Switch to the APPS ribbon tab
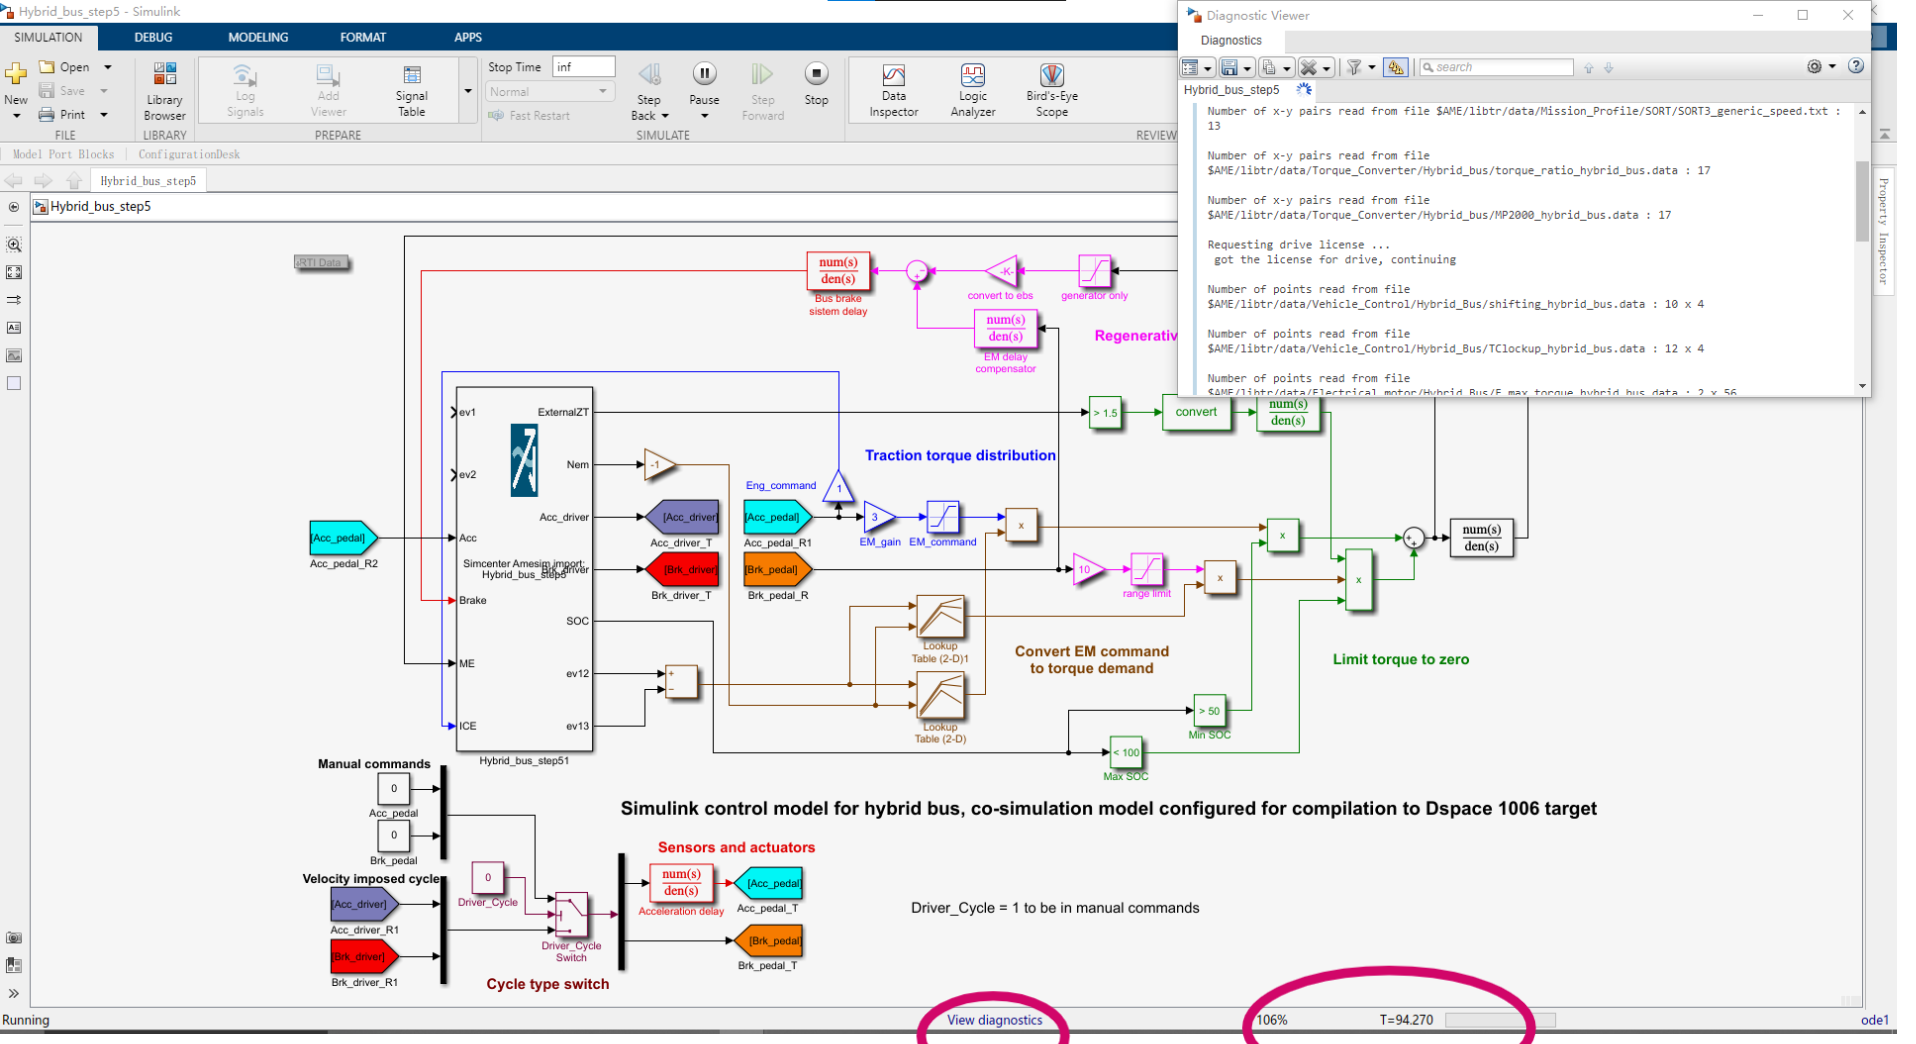 tap(468, 37)
